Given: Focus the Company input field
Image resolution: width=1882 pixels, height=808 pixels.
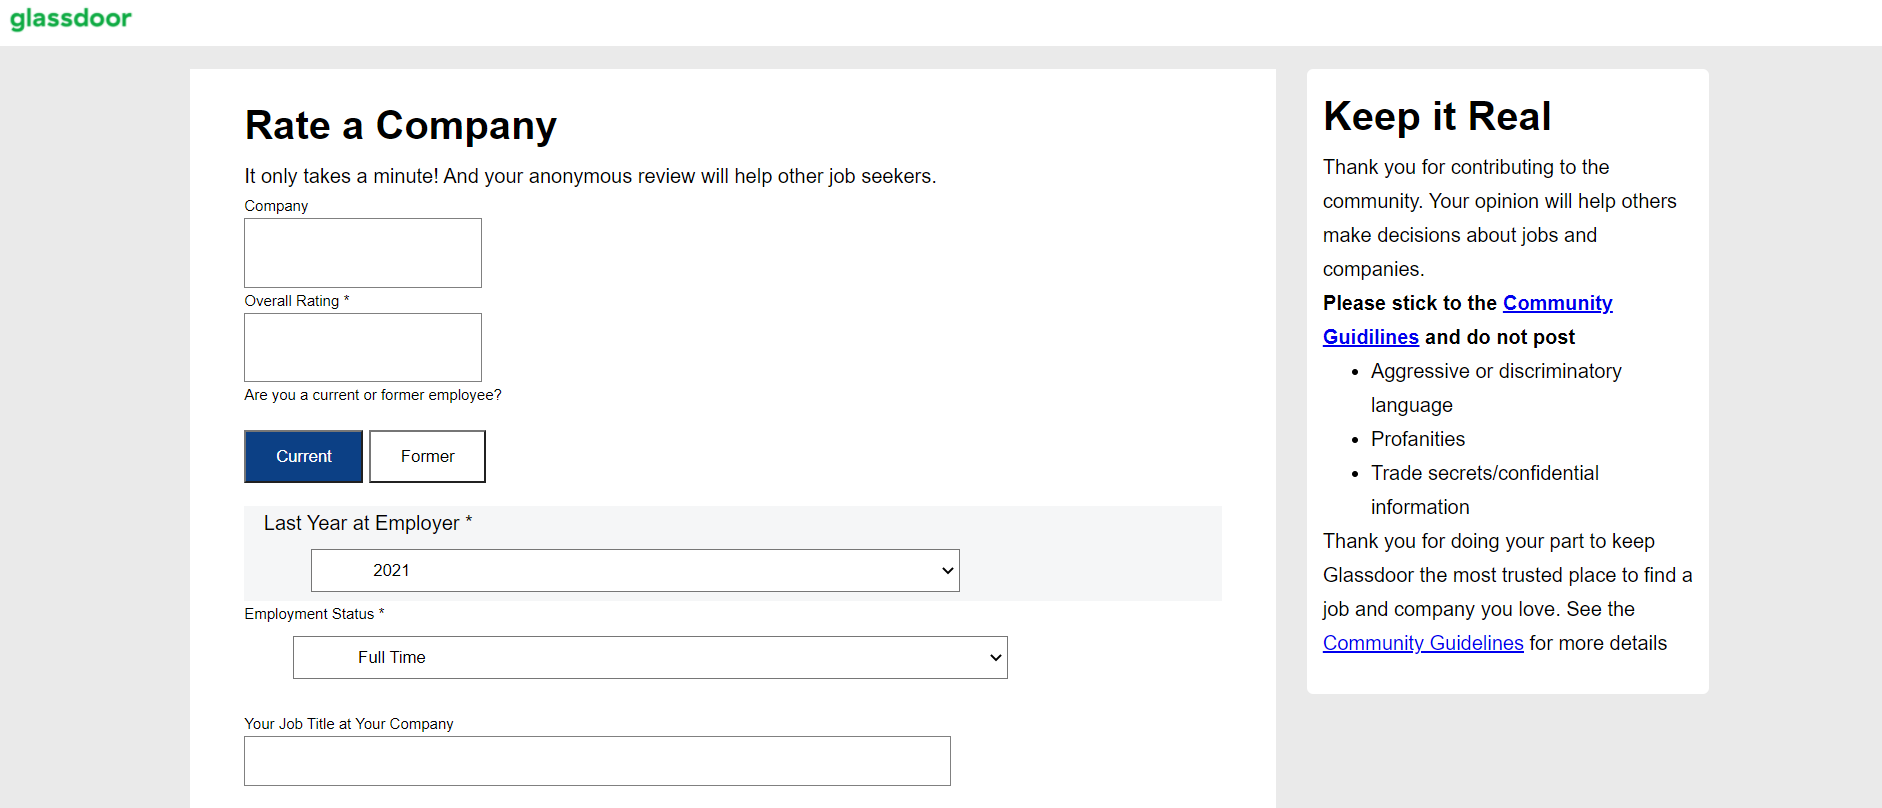Looking at the screenshot, I should click(363, 253).
